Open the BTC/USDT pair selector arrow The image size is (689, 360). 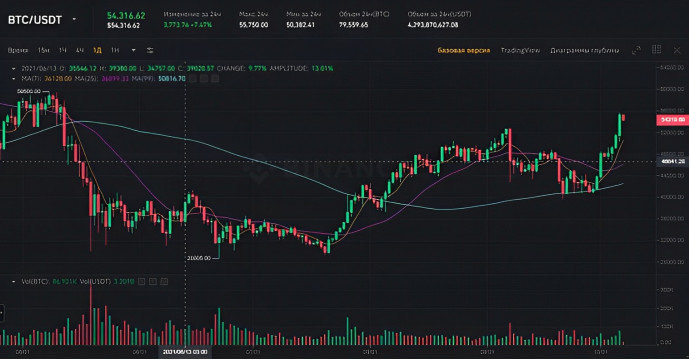(74, 19)
